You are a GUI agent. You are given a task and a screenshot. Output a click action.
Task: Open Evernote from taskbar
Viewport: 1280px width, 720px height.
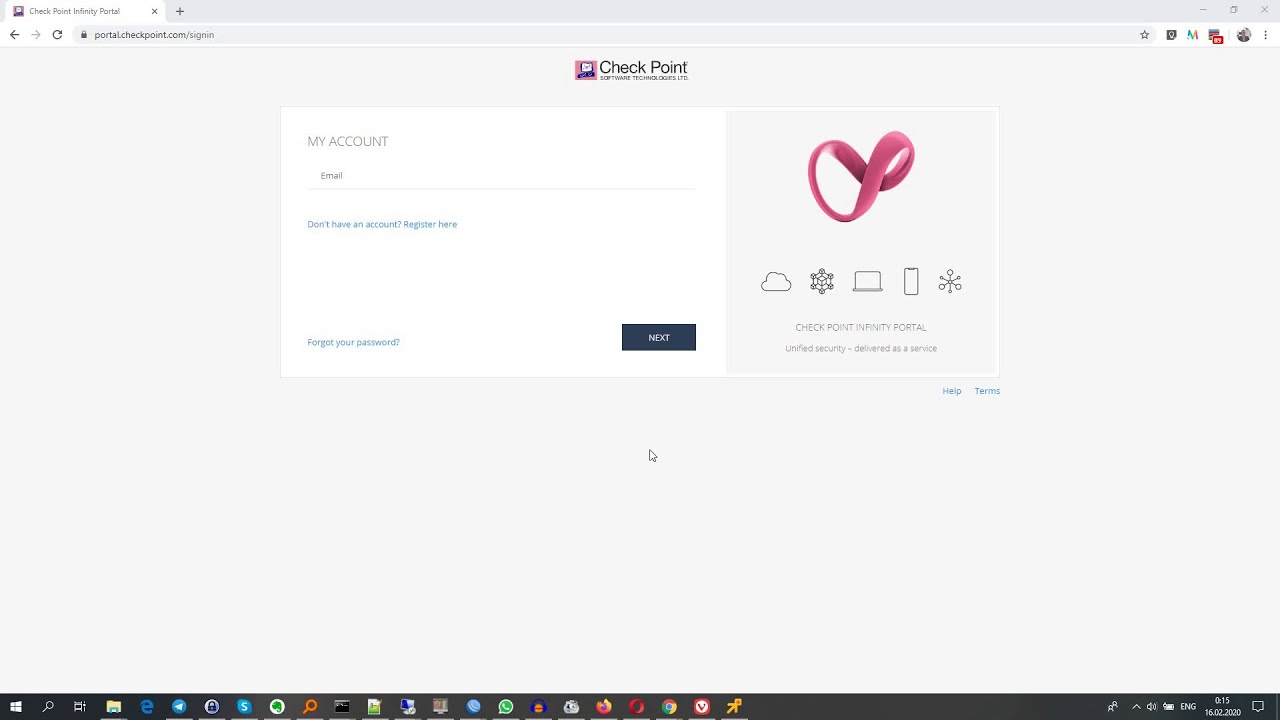(277, 707)
